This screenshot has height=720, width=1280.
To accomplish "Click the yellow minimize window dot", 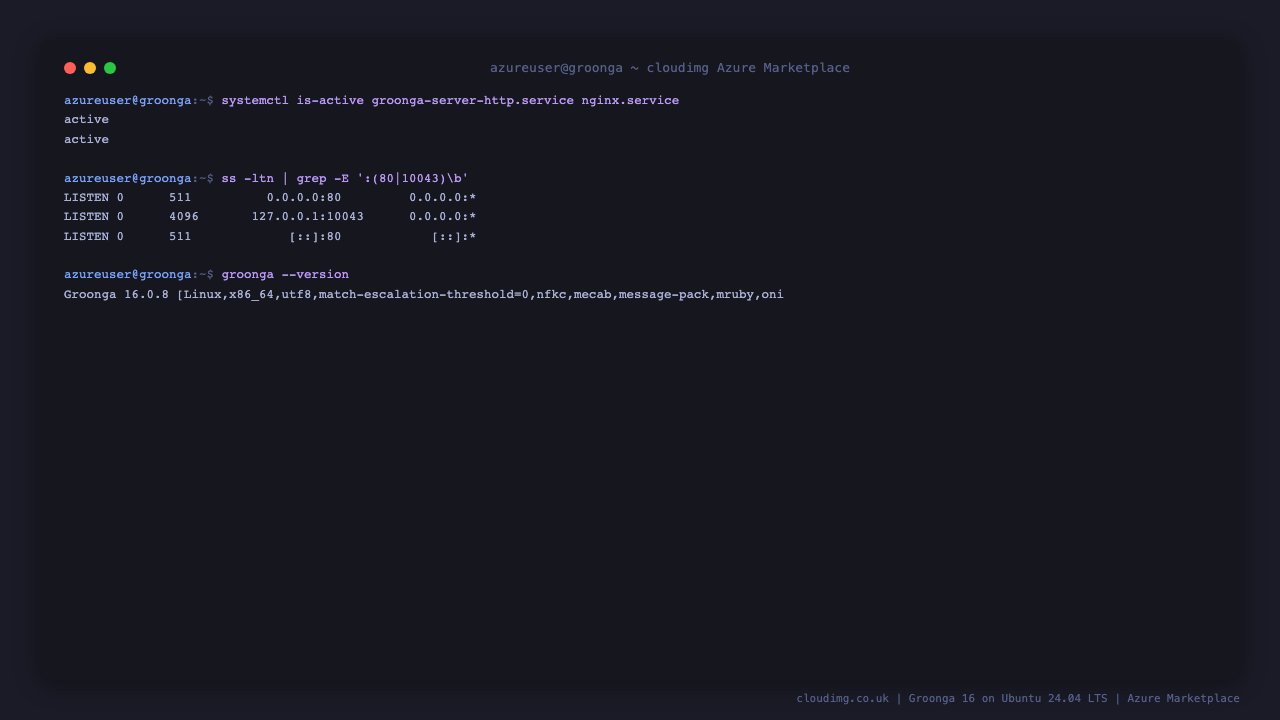I will [x=90, y=68].
